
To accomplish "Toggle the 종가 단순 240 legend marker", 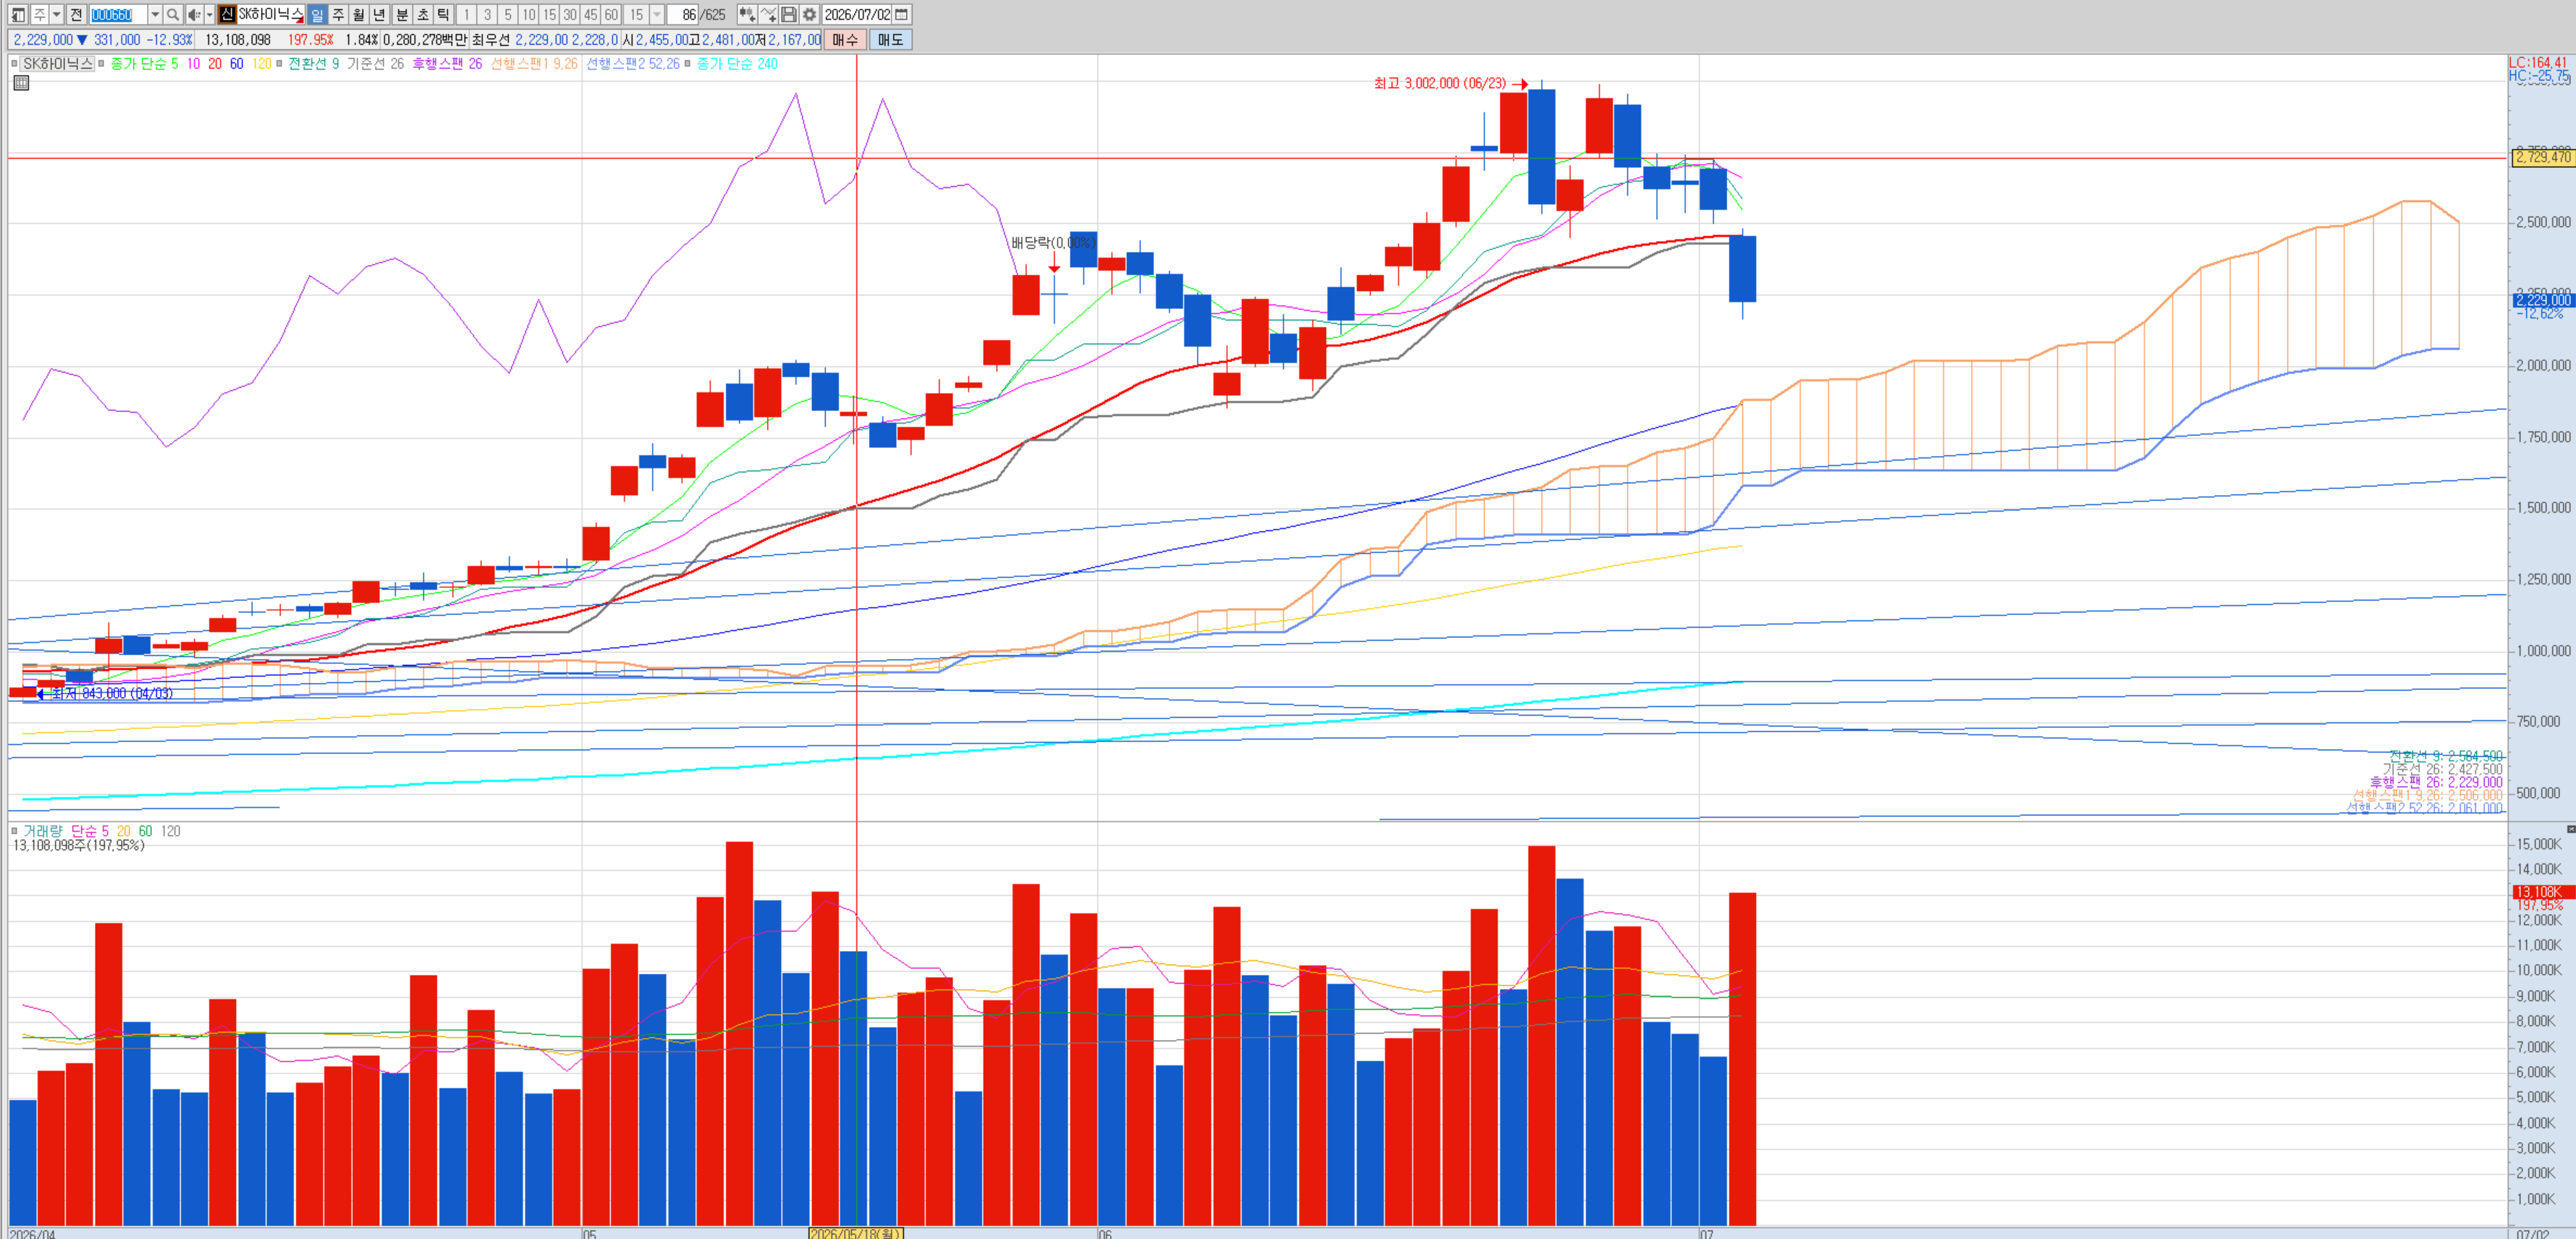I will [687, 63].
